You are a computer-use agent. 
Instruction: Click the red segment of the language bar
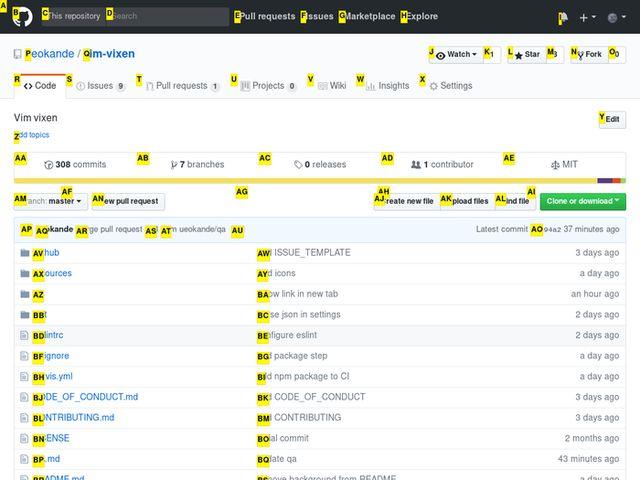click(x=616, y=180)
